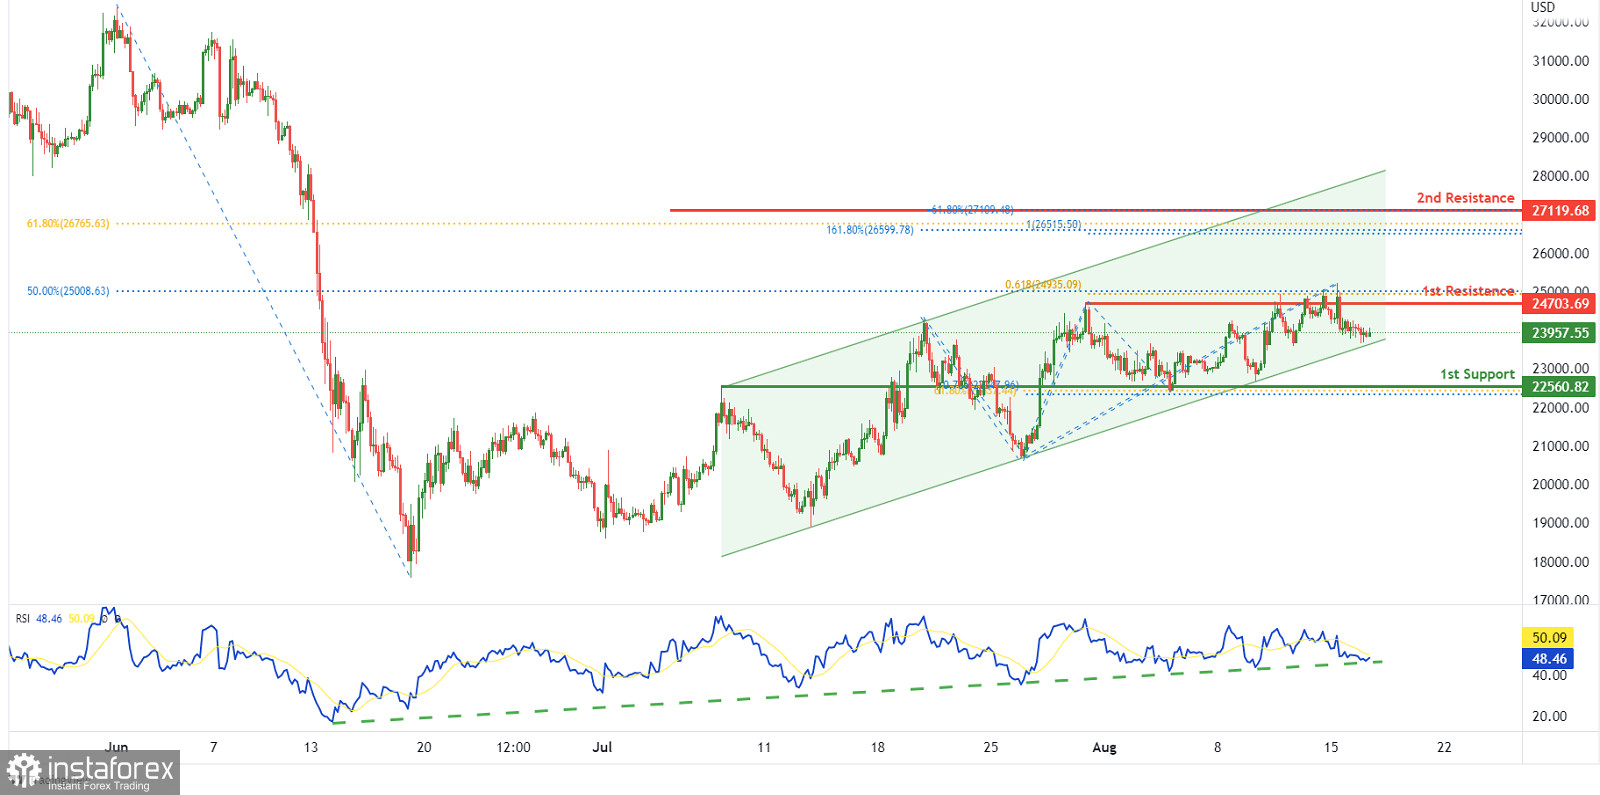Click the blue 48.46 RSI value tag
This screenshot has width=1600, height=795.
pyautogui.click(x=1548, y=659)
